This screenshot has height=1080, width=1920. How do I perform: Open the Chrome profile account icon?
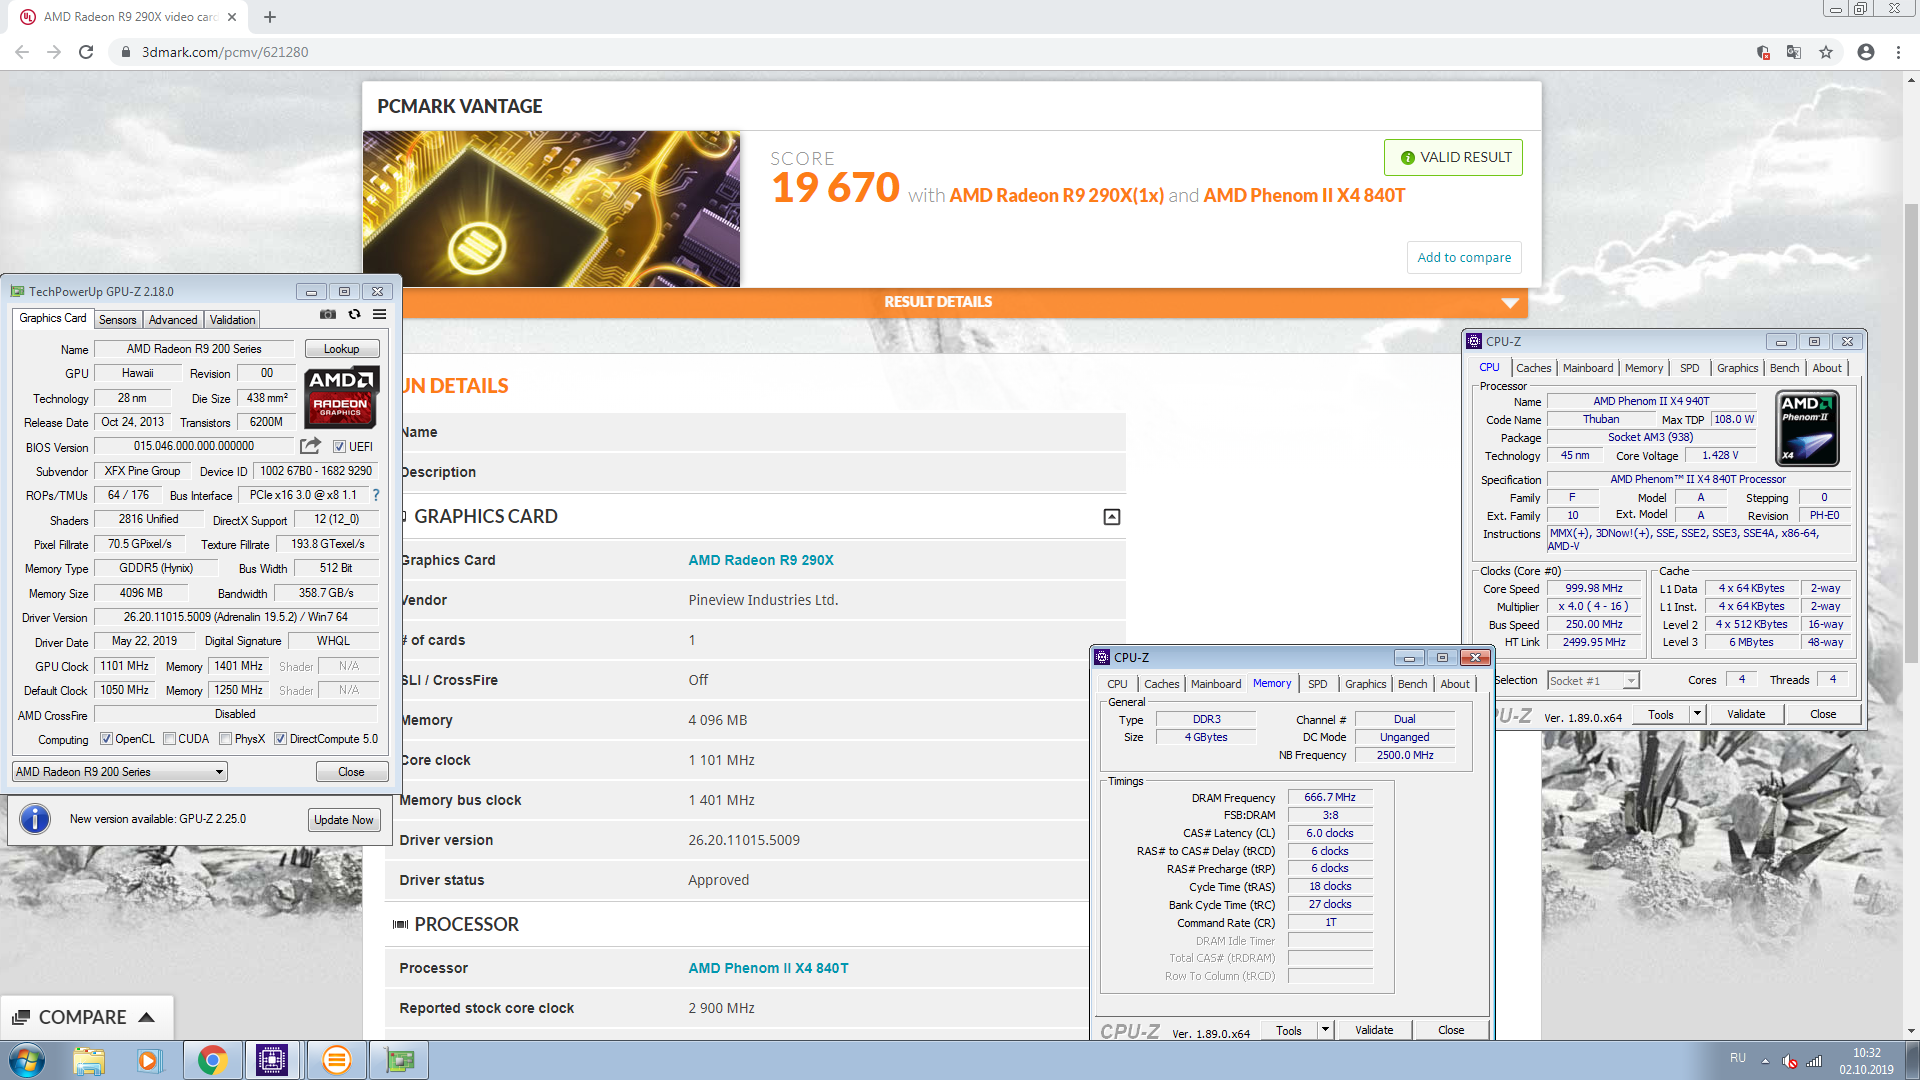pos(1866,52)
